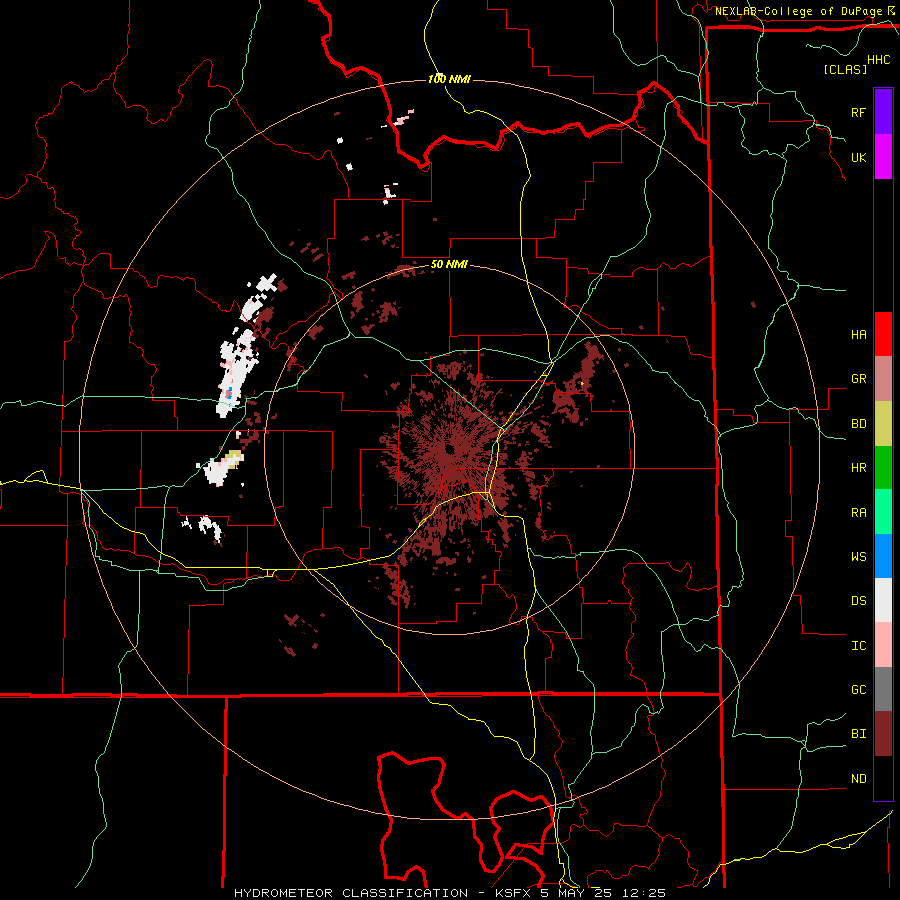Click the ND legend label

point(858,779)
